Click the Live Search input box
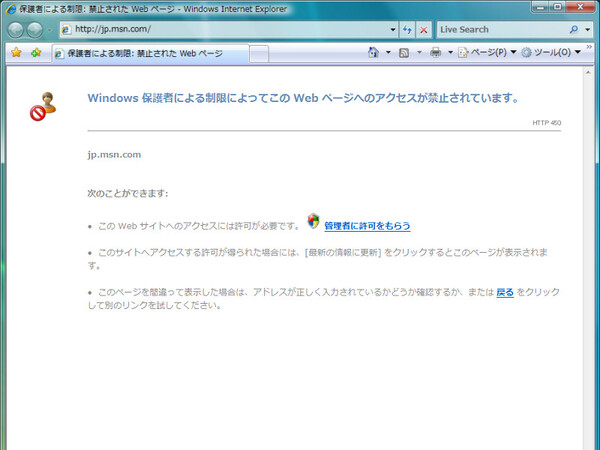 pyautogui.click(x=501, y=29)
